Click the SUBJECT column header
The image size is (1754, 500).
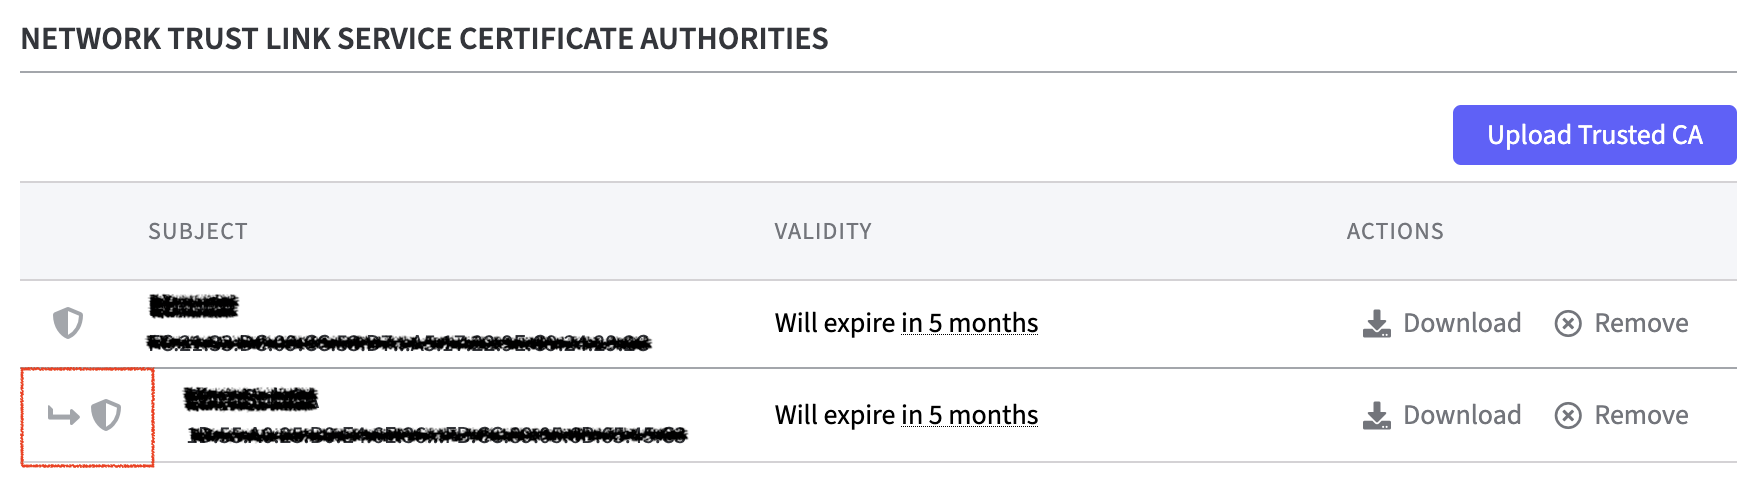click(198, 232)
